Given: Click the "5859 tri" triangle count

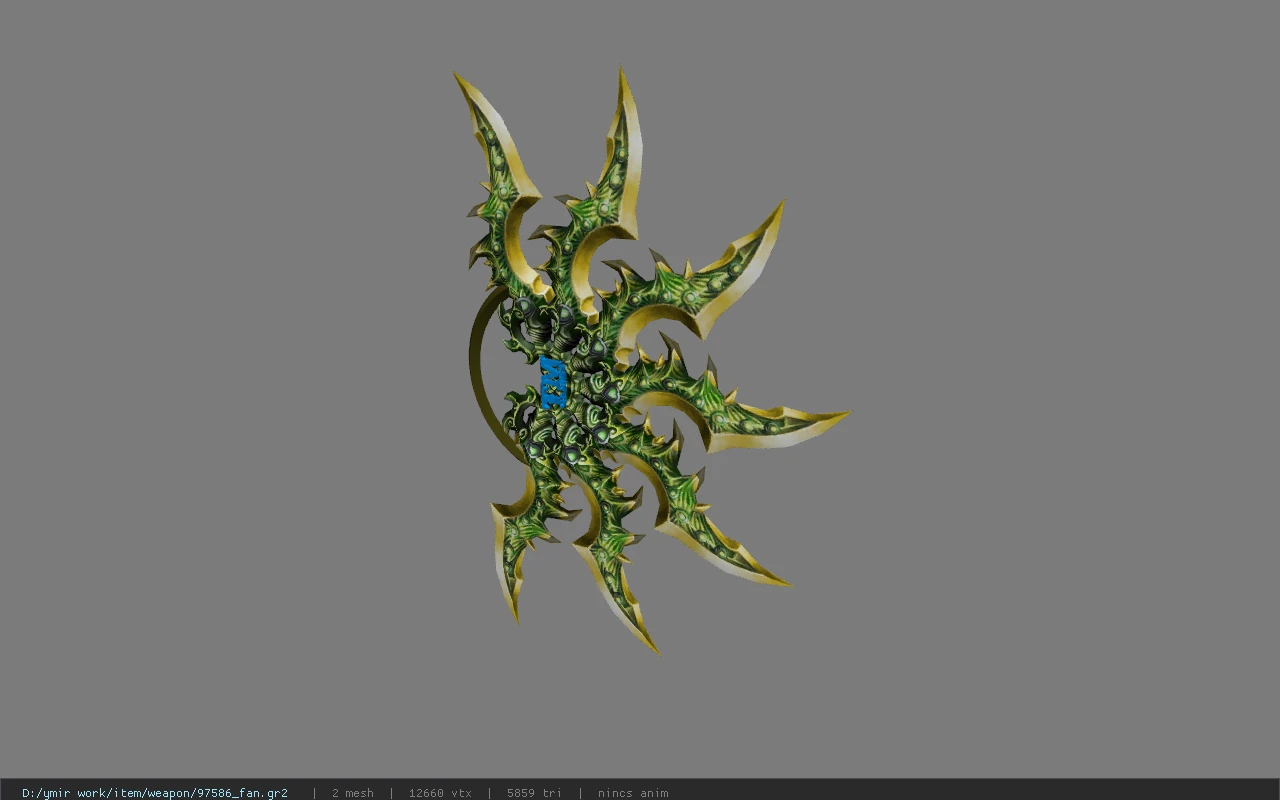Looking at the screenshot, I should click(x=534, y=793).
